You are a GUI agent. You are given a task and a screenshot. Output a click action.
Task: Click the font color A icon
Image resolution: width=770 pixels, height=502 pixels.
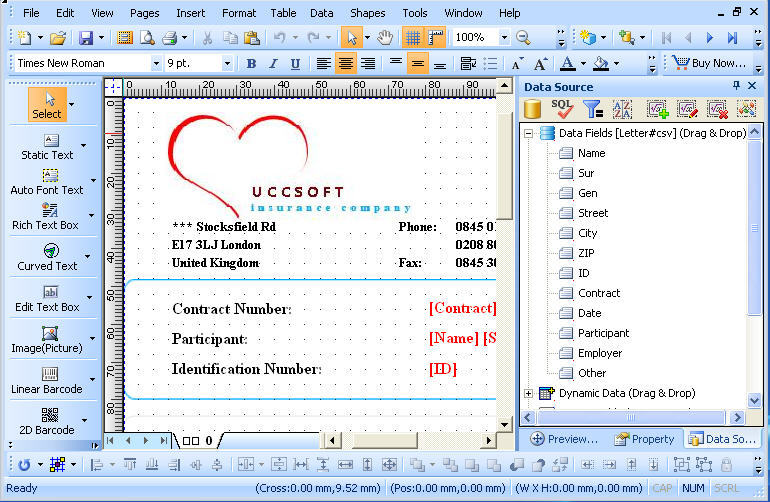568,63
